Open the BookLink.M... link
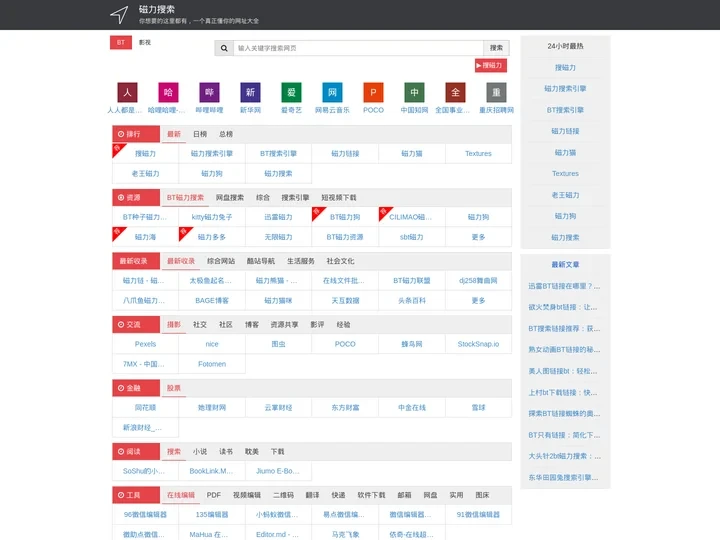The height and width of the screenshot is (540, 720). pos(212,471)
